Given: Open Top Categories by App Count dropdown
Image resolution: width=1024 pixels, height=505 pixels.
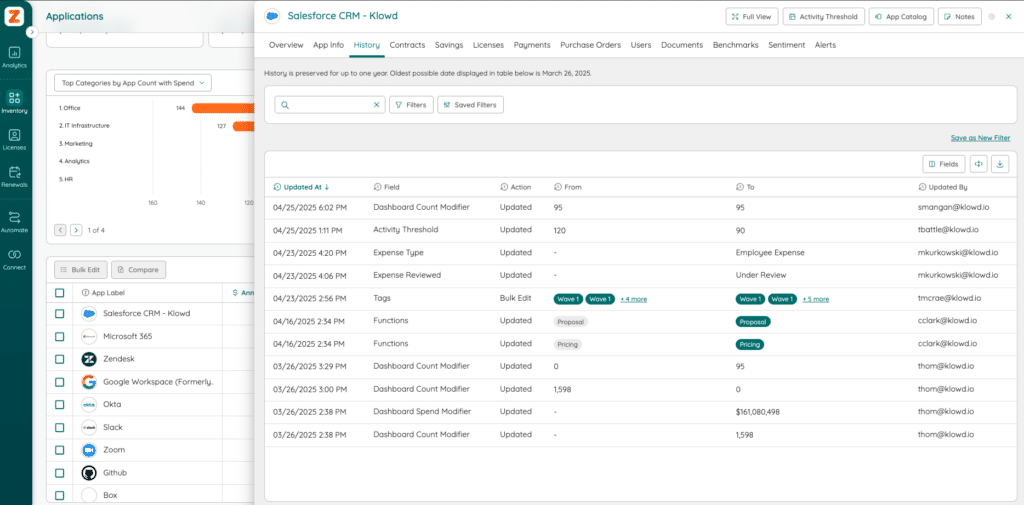Looking at the screenshot, I should click(x=133, y=83).
